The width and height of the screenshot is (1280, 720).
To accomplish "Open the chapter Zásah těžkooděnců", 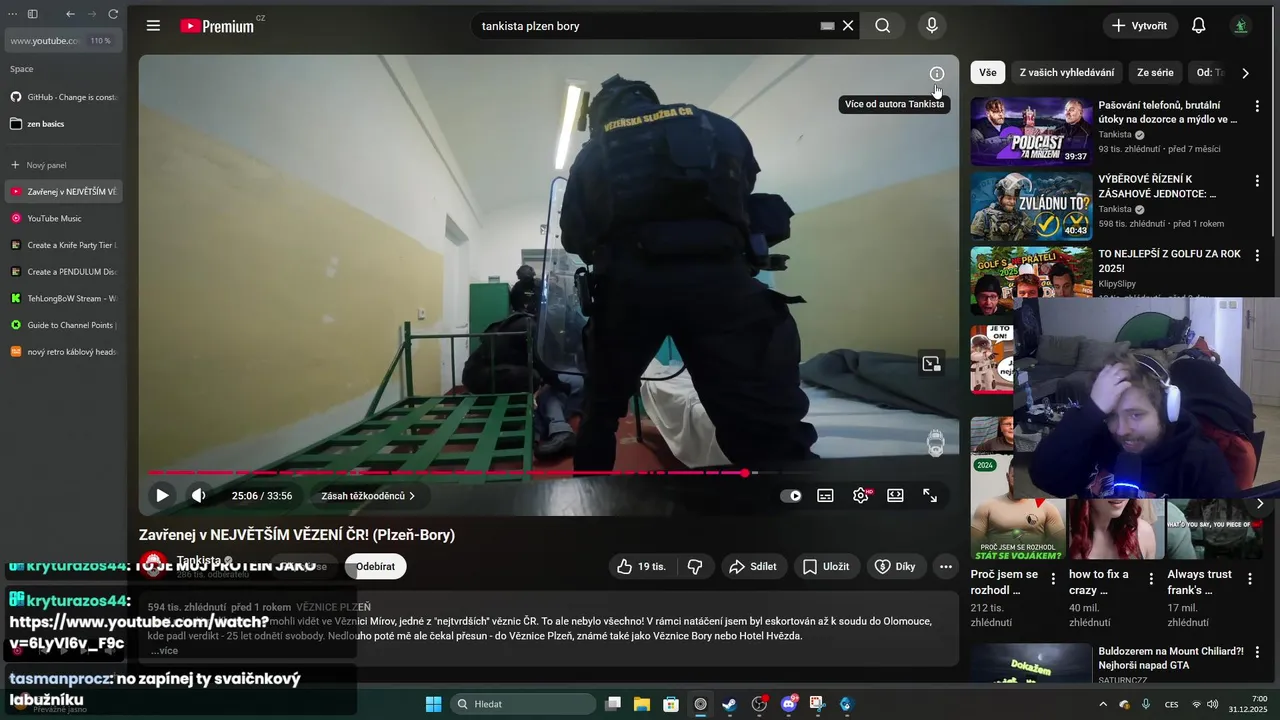I will [x=368, y=495].
